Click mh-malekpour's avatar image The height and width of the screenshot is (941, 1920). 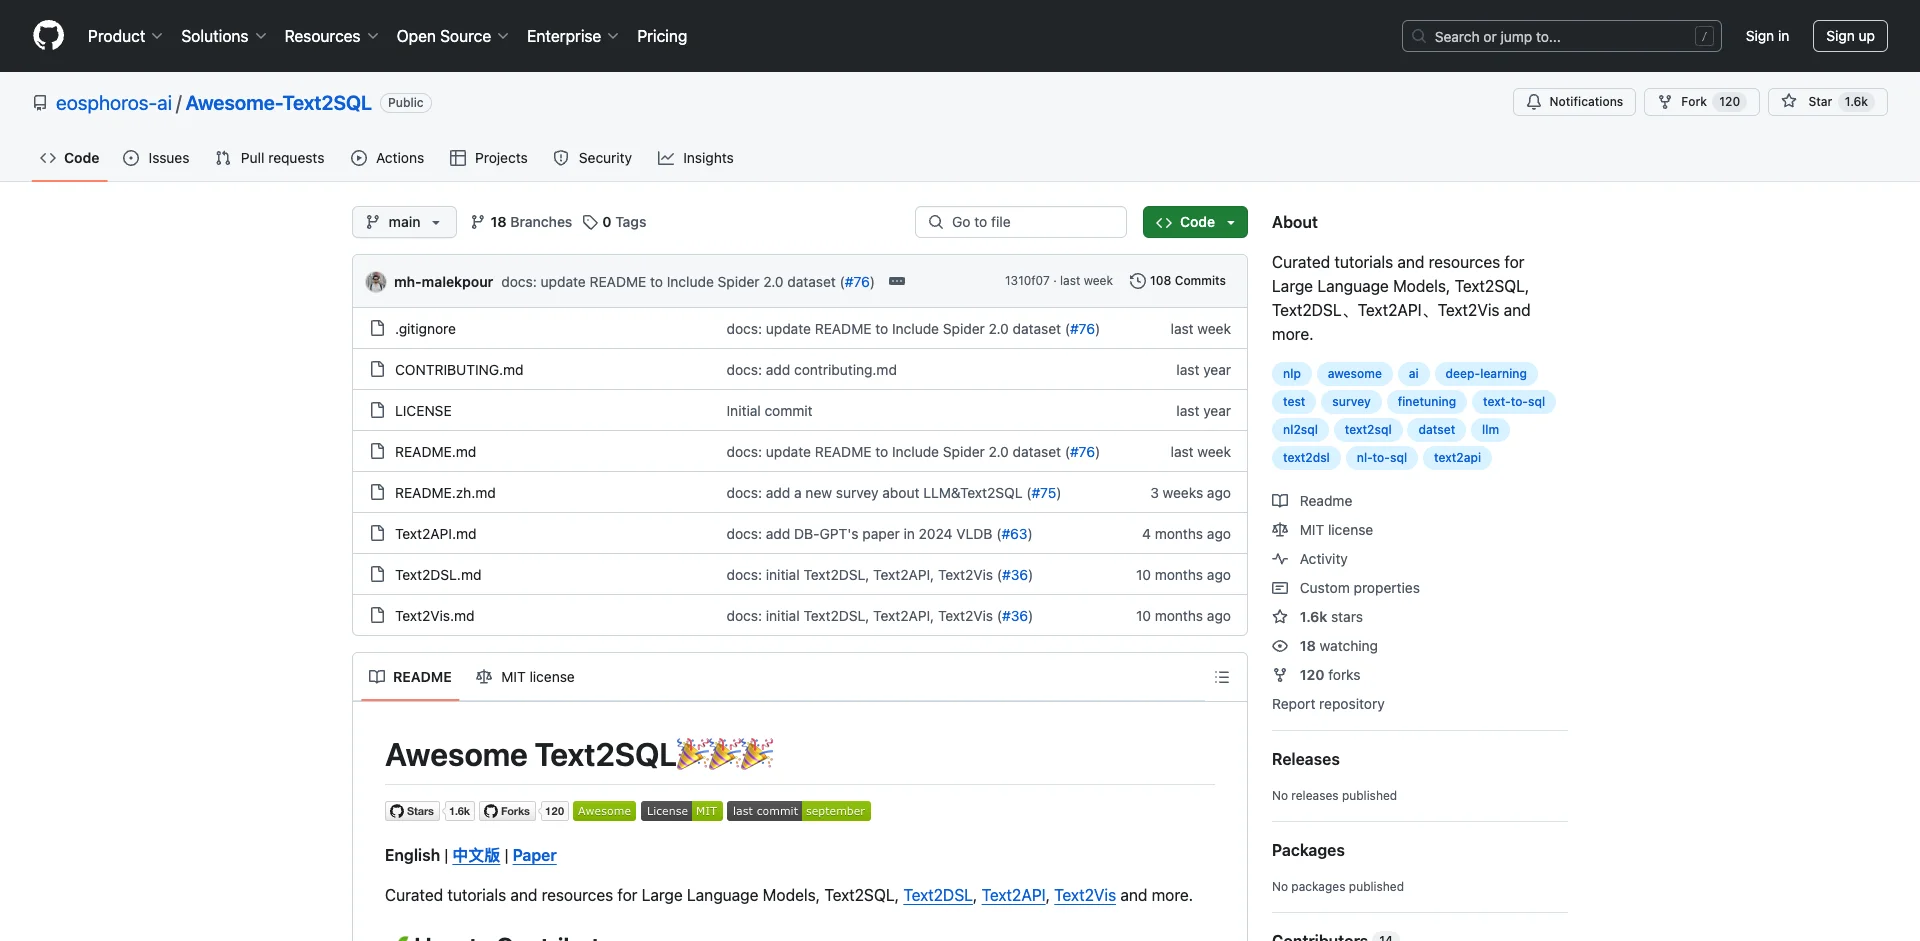pos(376,282)
